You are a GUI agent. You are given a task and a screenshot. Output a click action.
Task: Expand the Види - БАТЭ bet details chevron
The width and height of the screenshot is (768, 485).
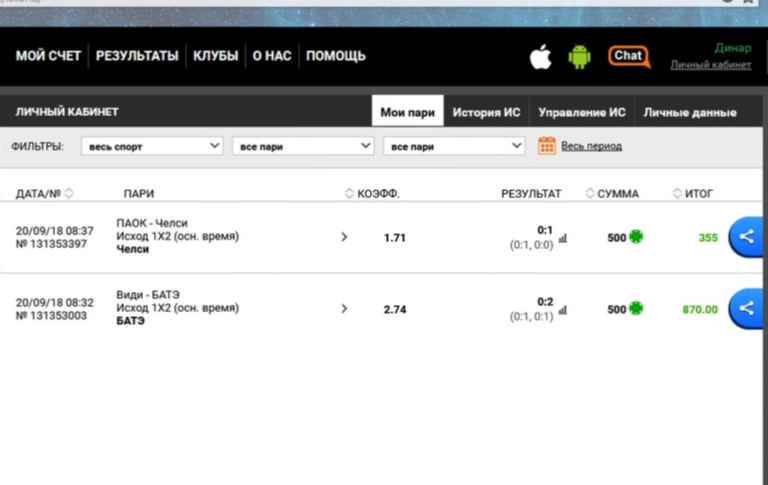pos(344,309)
